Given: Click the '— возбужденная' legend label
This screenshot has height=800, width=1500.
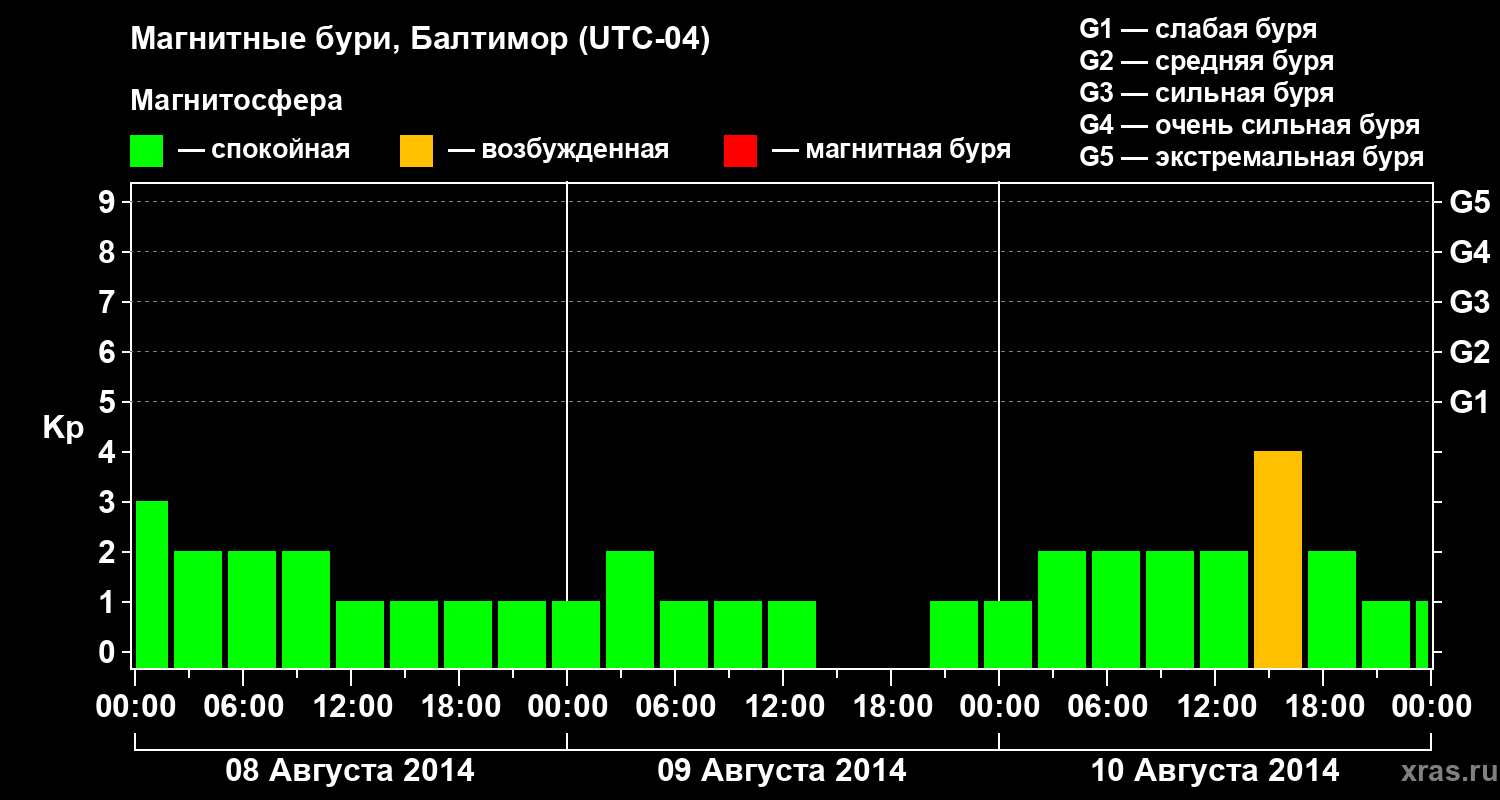Looking at the screenshot, I should pyautogui.click(x=558, y=151).
